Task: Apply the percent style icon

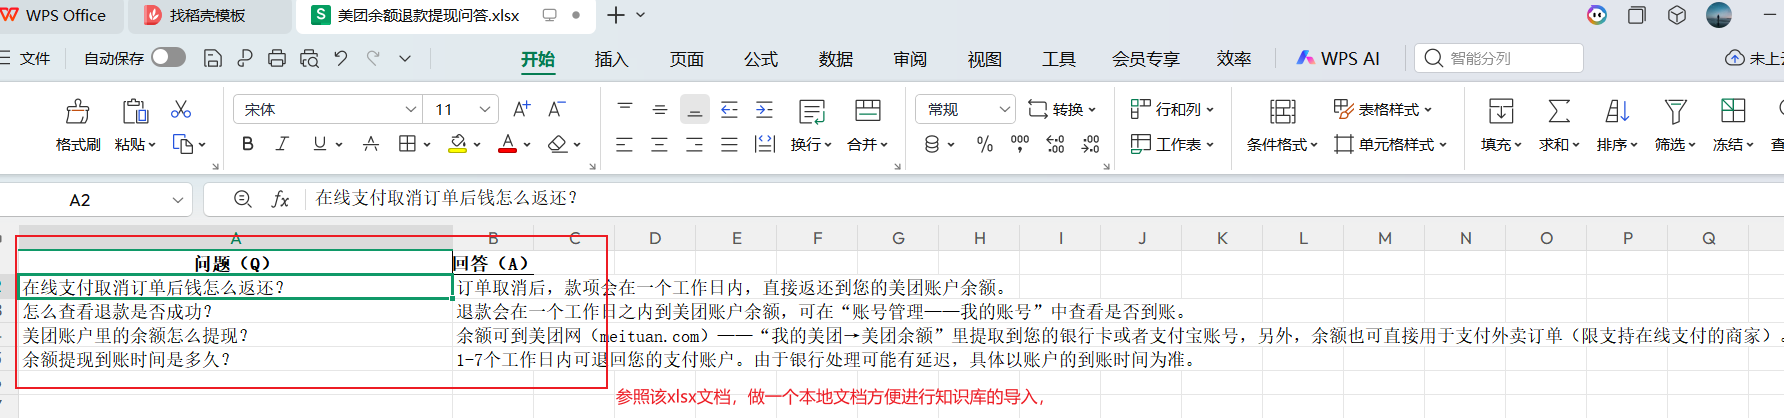Action: coord(985,144)
